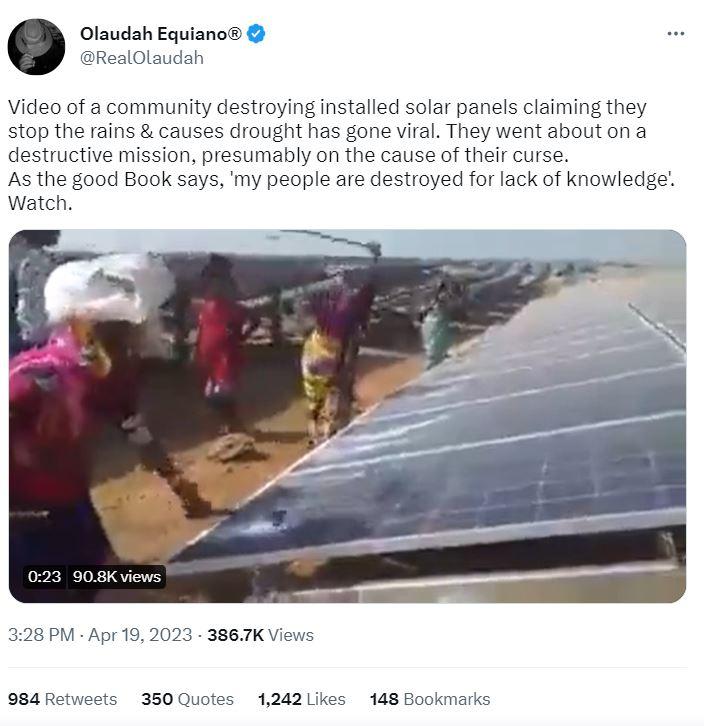Screen dimensions: 704x726
Task: Open the Olaudah Equiano display name
Action: coord(161,34)
